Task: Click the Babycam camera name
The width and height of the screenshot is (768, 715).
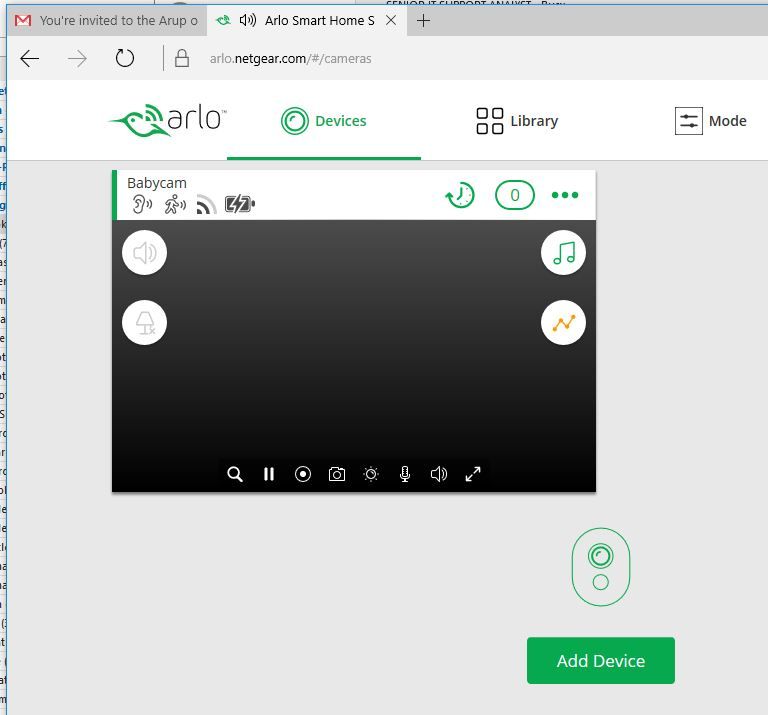Action: [x=157, y=183]
